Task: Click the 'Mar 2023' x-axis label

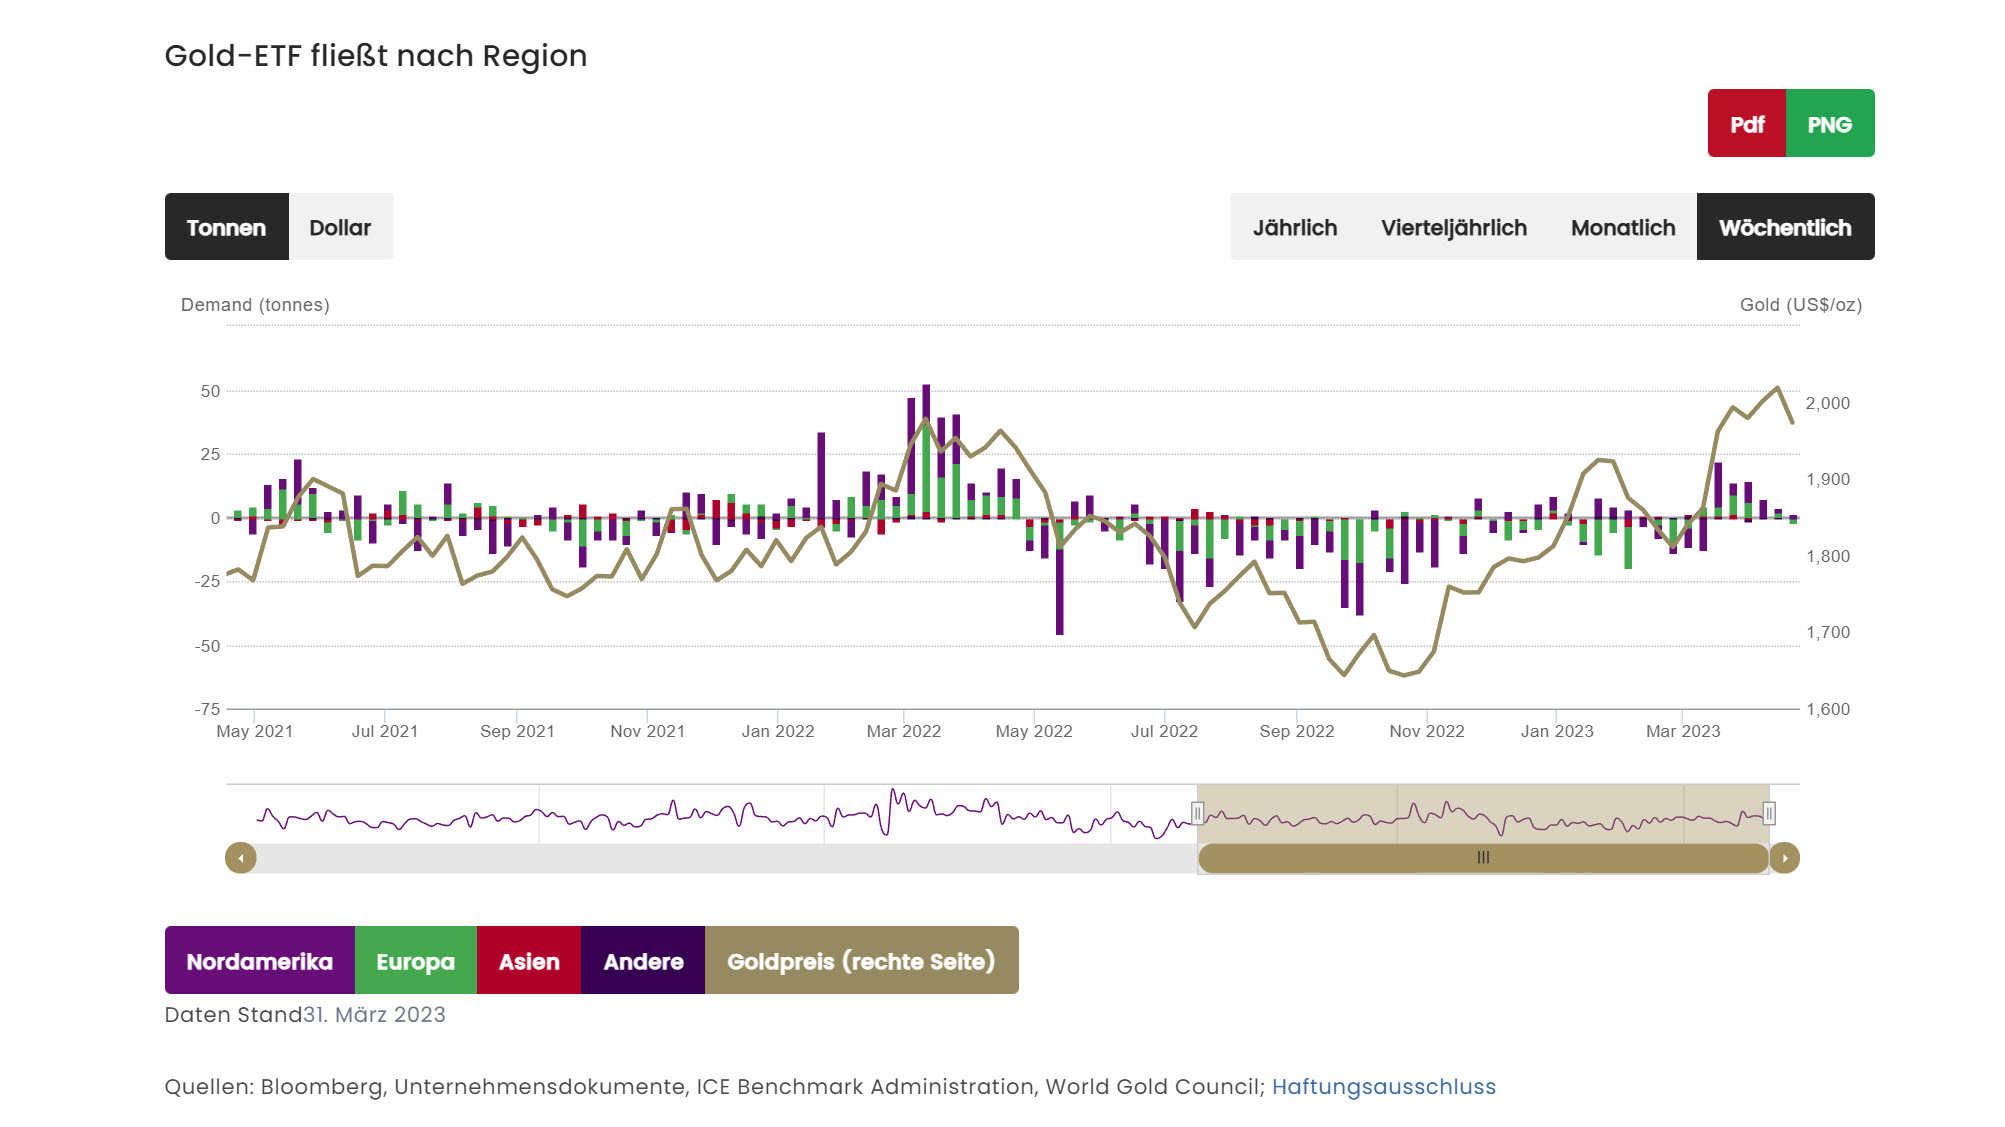Action: (1683, 731)
